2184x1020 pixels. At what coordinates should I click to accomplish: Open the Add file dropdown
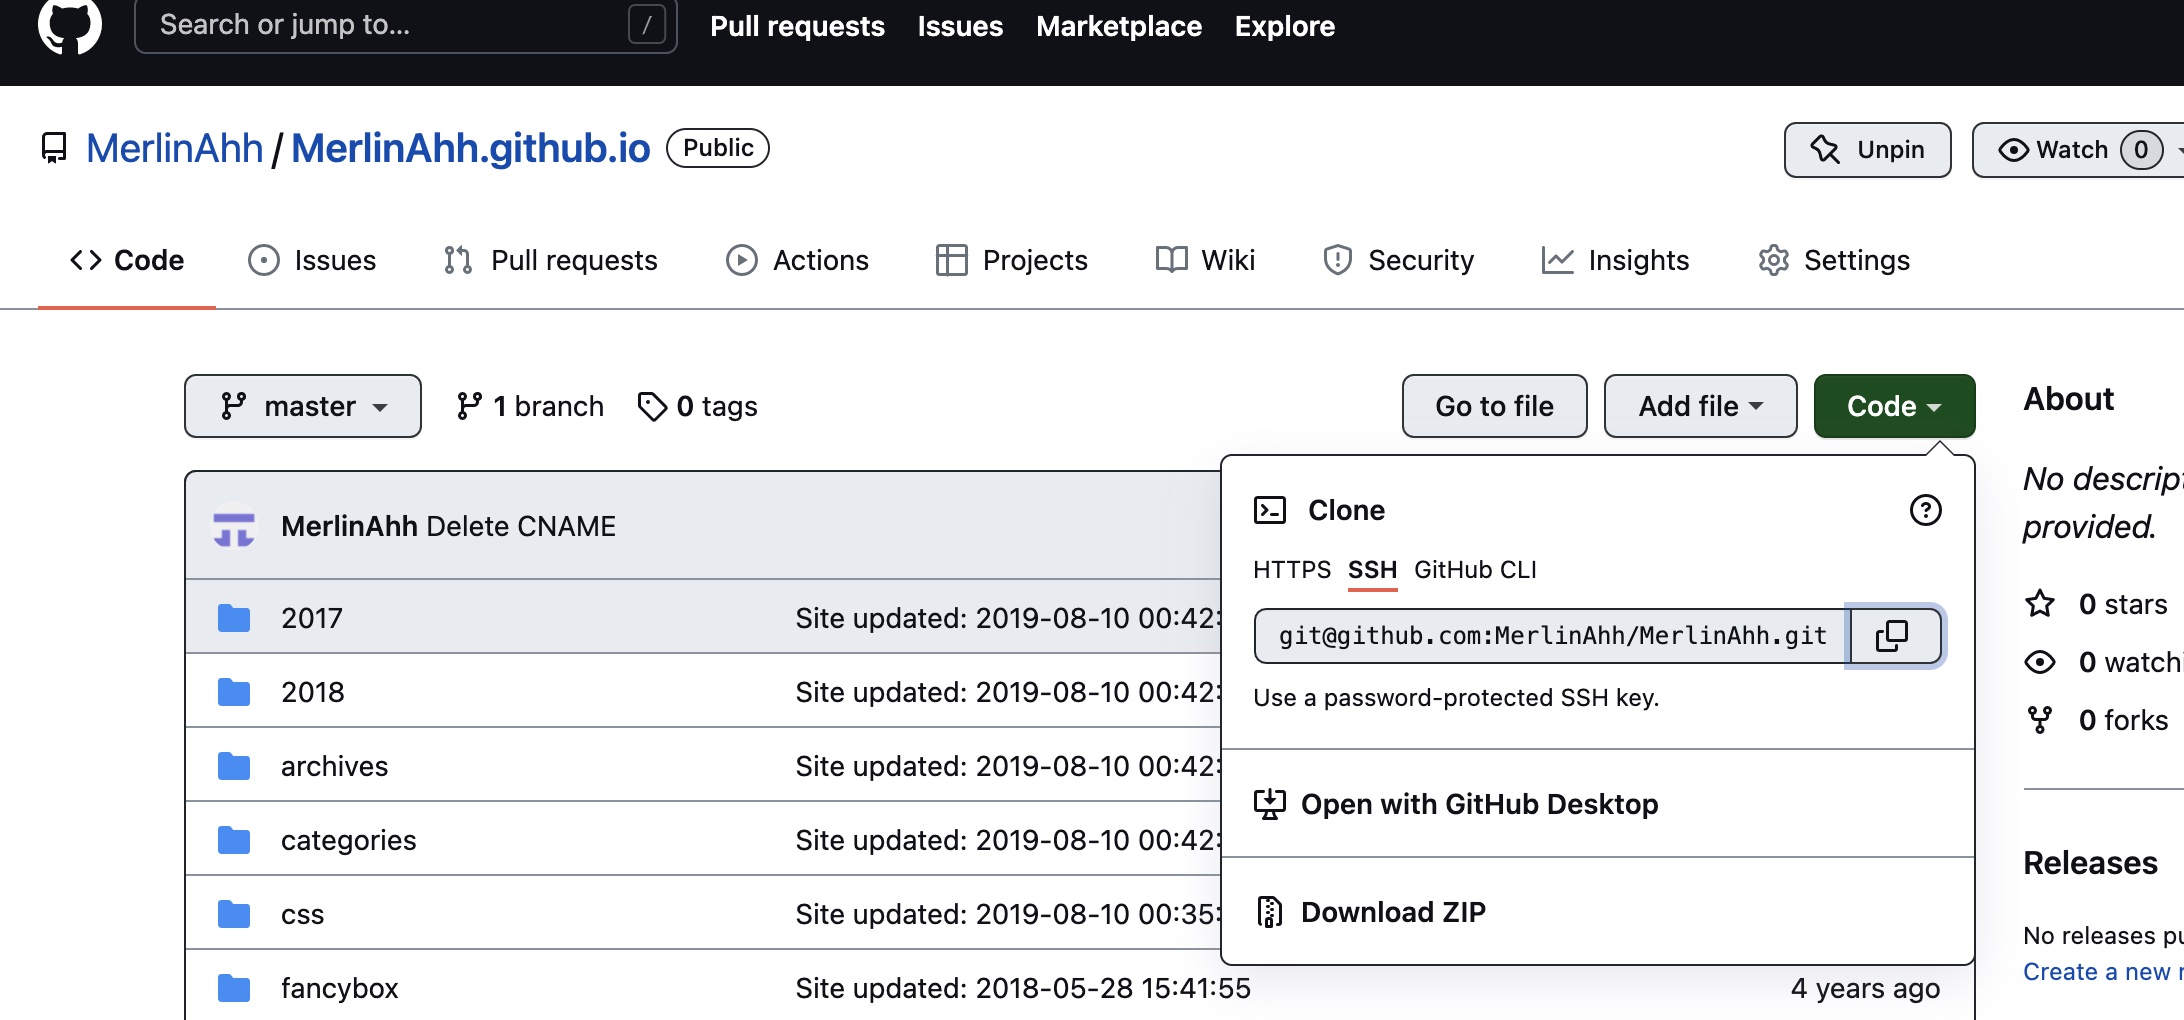[1700, 406]
